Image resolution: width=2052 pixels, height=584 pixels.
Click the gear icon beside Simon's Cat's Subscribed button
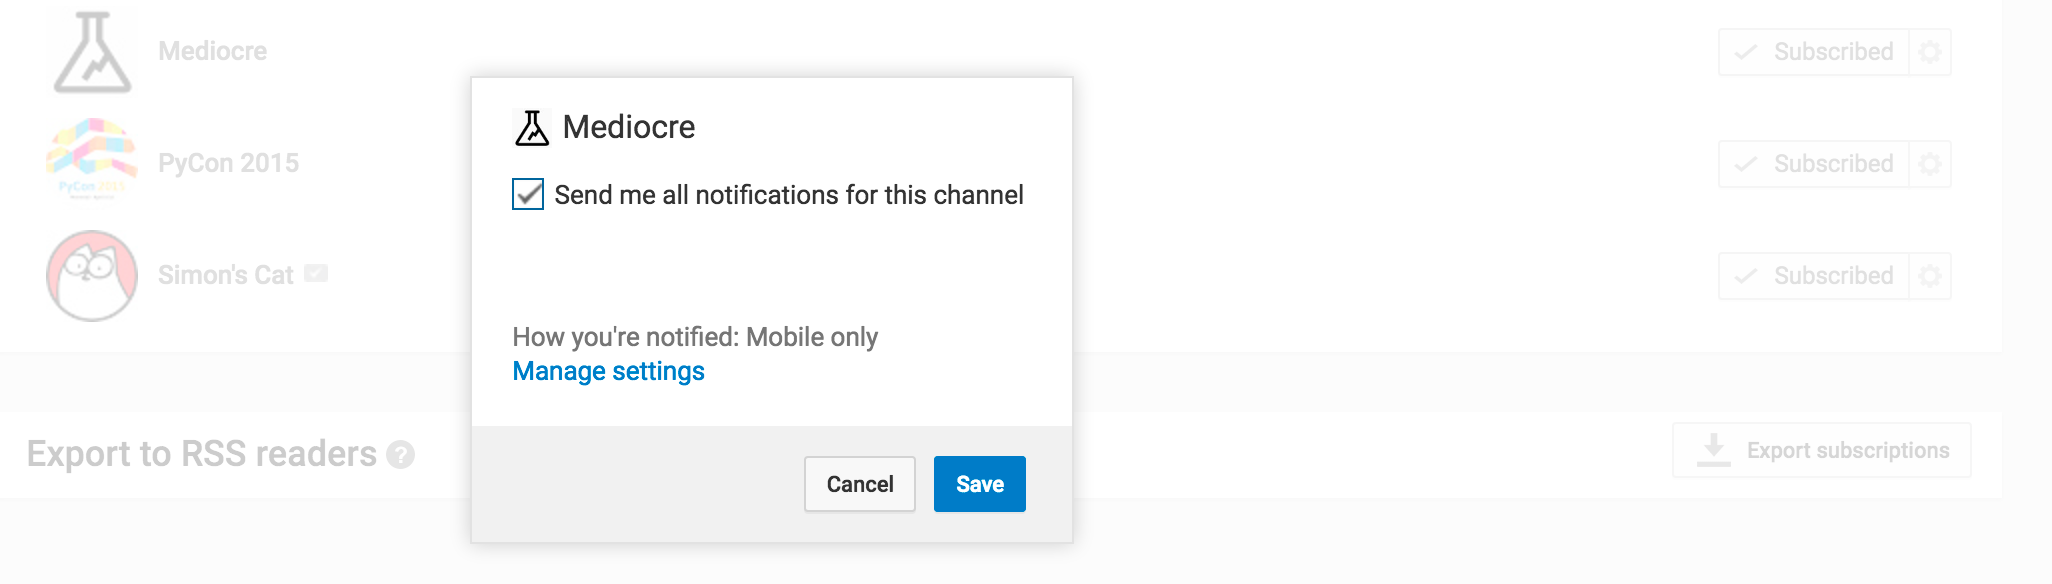[1930, 276]
